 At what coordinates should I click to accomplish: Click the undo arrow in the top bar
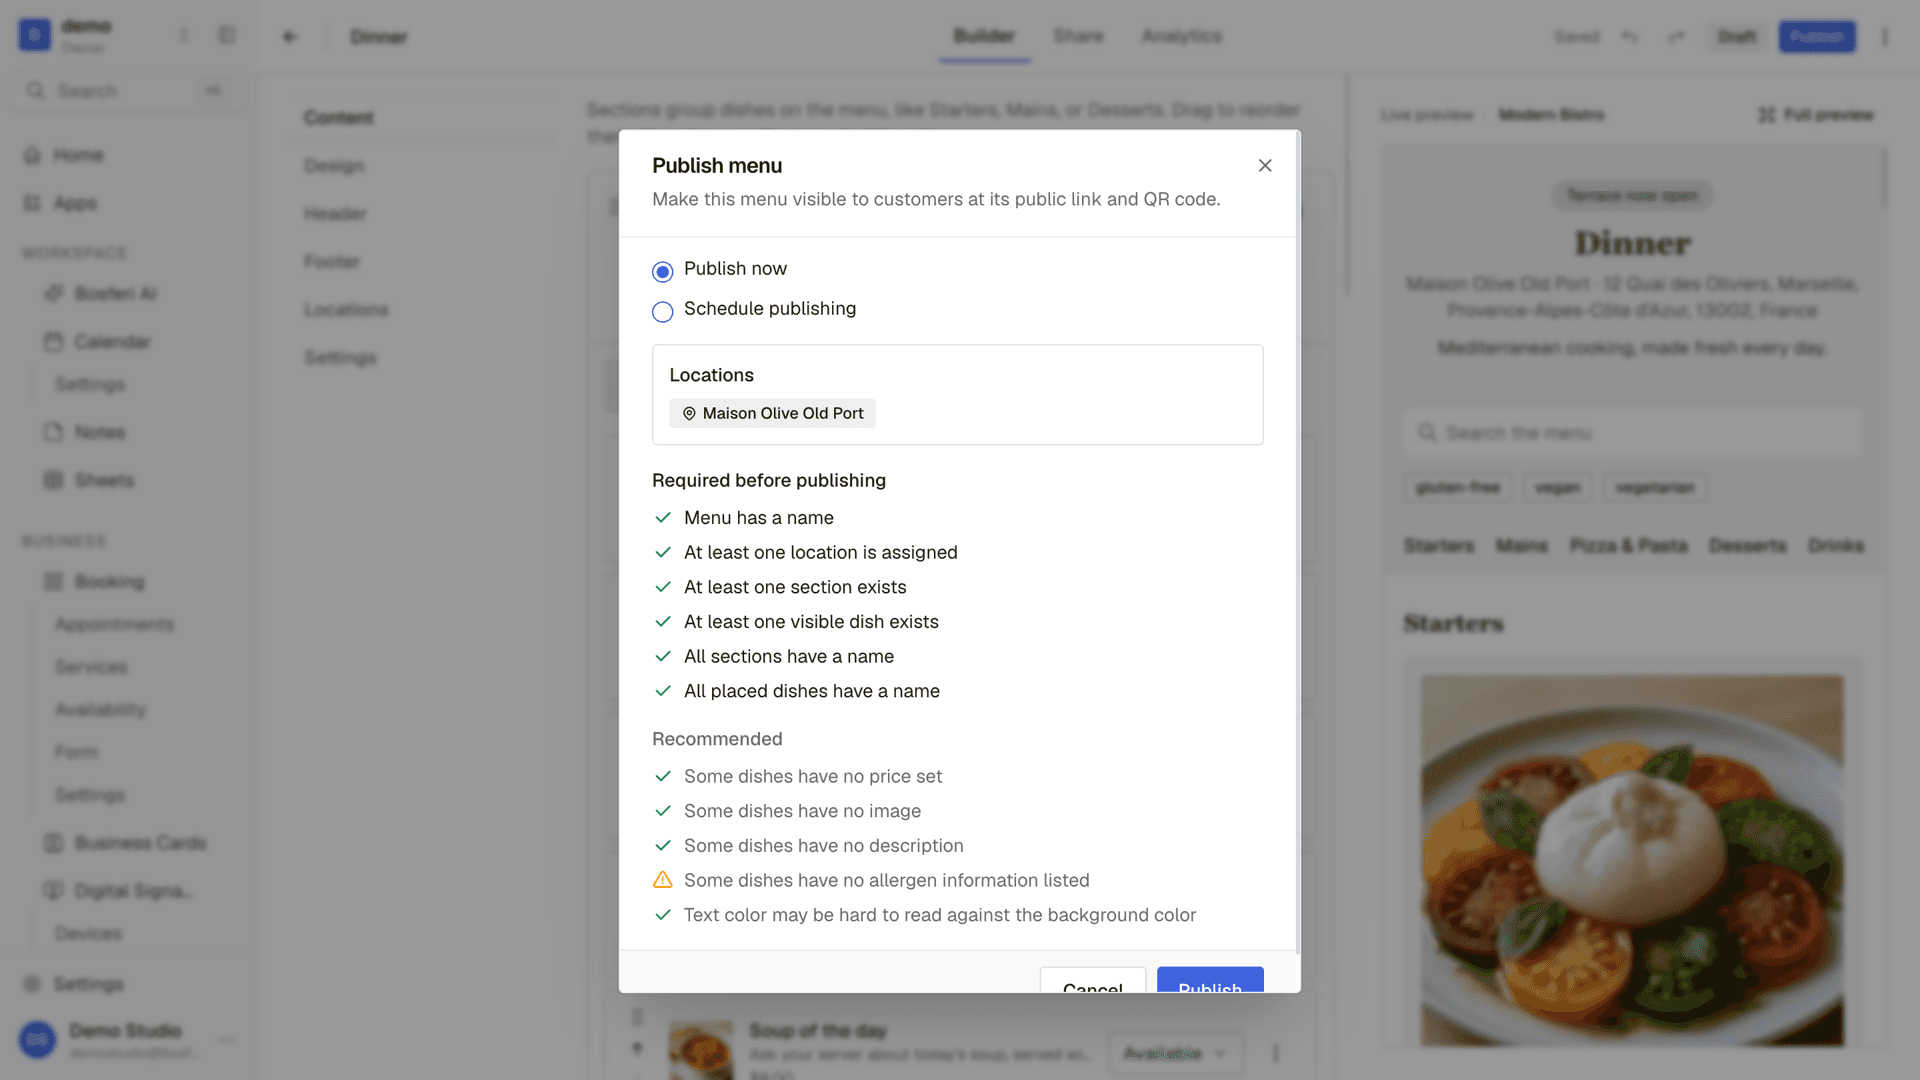pos(1630,37)
